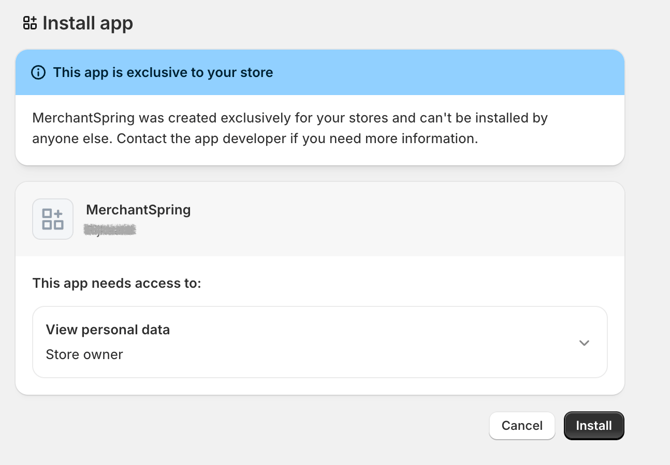Click 'This app is exclusive to your store'
The height and width of the screenshot is (465, 670).
pos(163,72)
